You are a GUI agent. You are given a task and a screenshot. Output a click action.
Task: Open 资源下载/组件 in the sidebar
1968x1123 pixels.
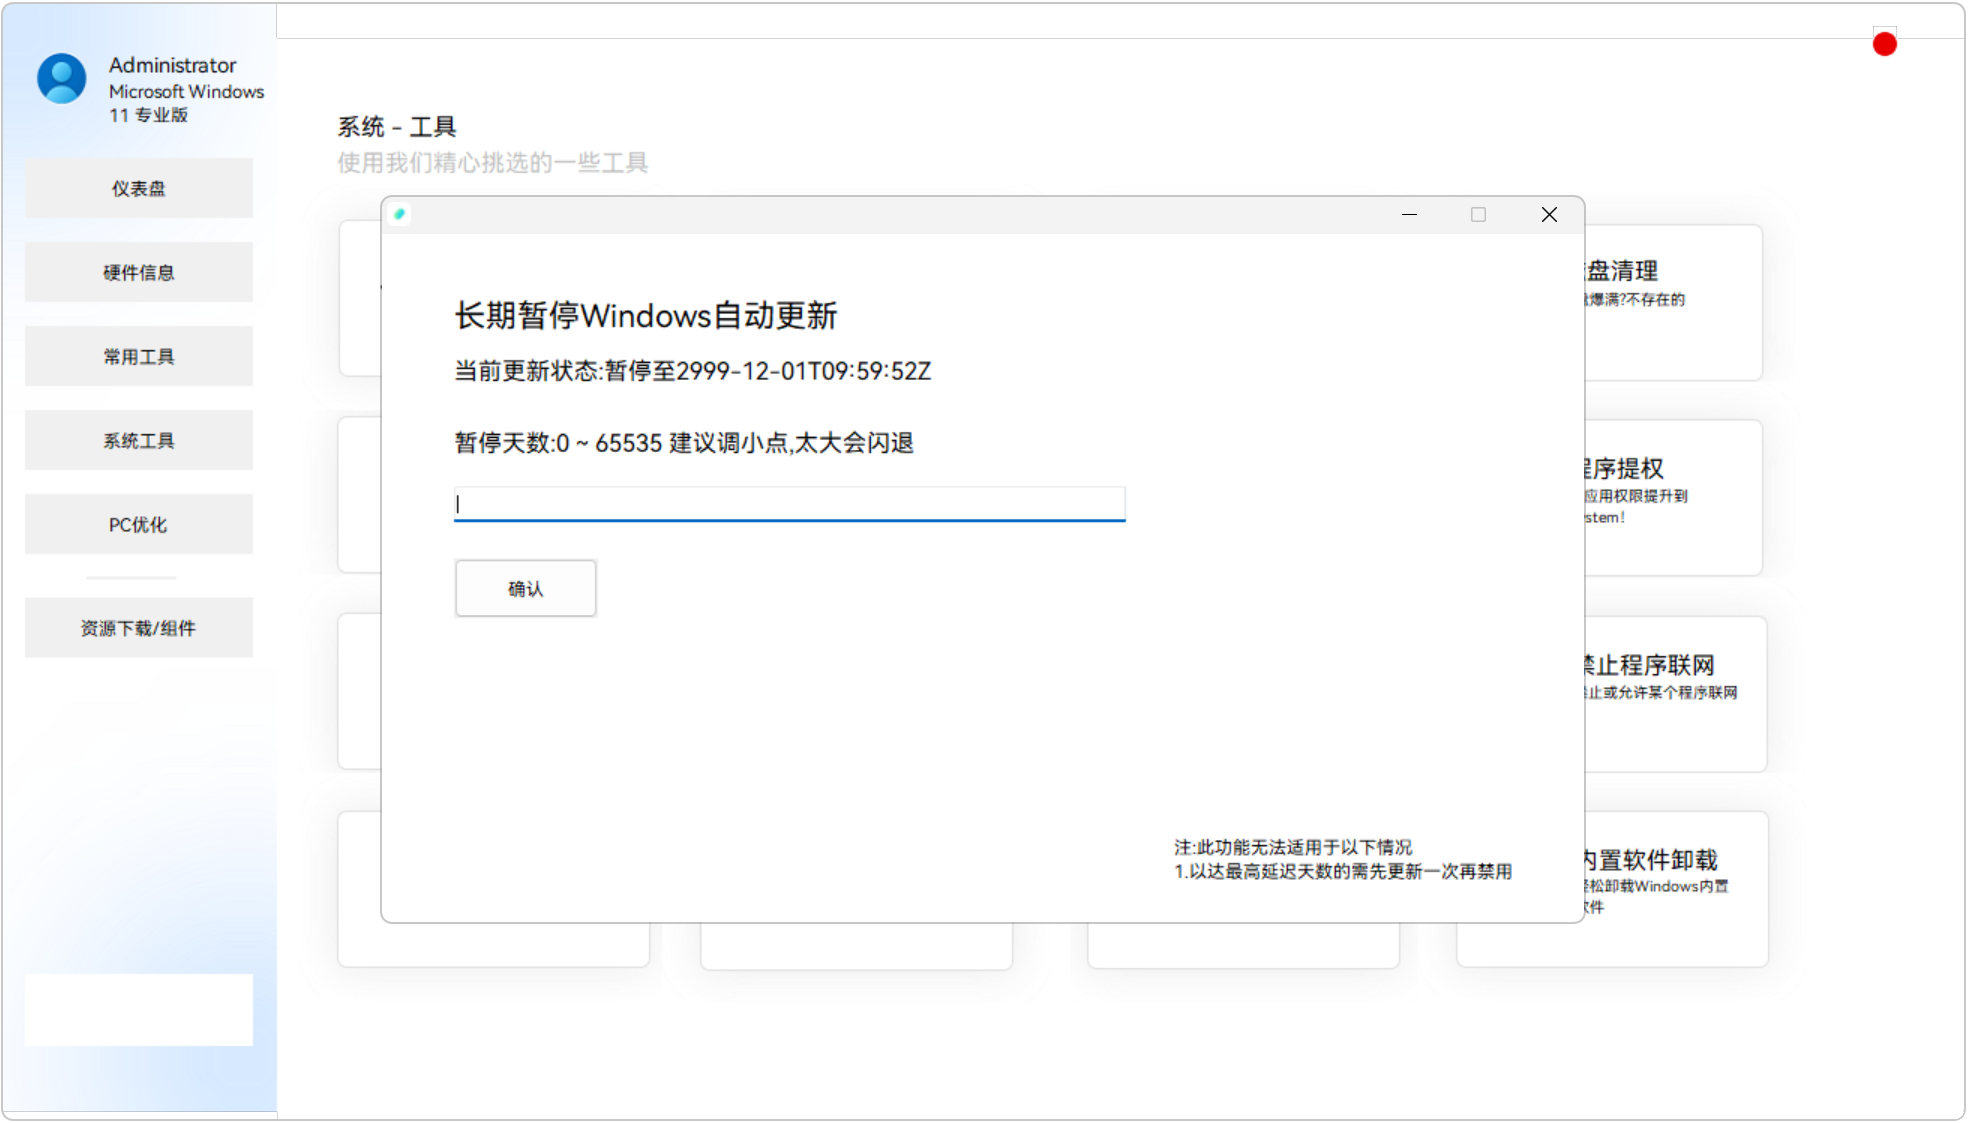tap(138, 628)
